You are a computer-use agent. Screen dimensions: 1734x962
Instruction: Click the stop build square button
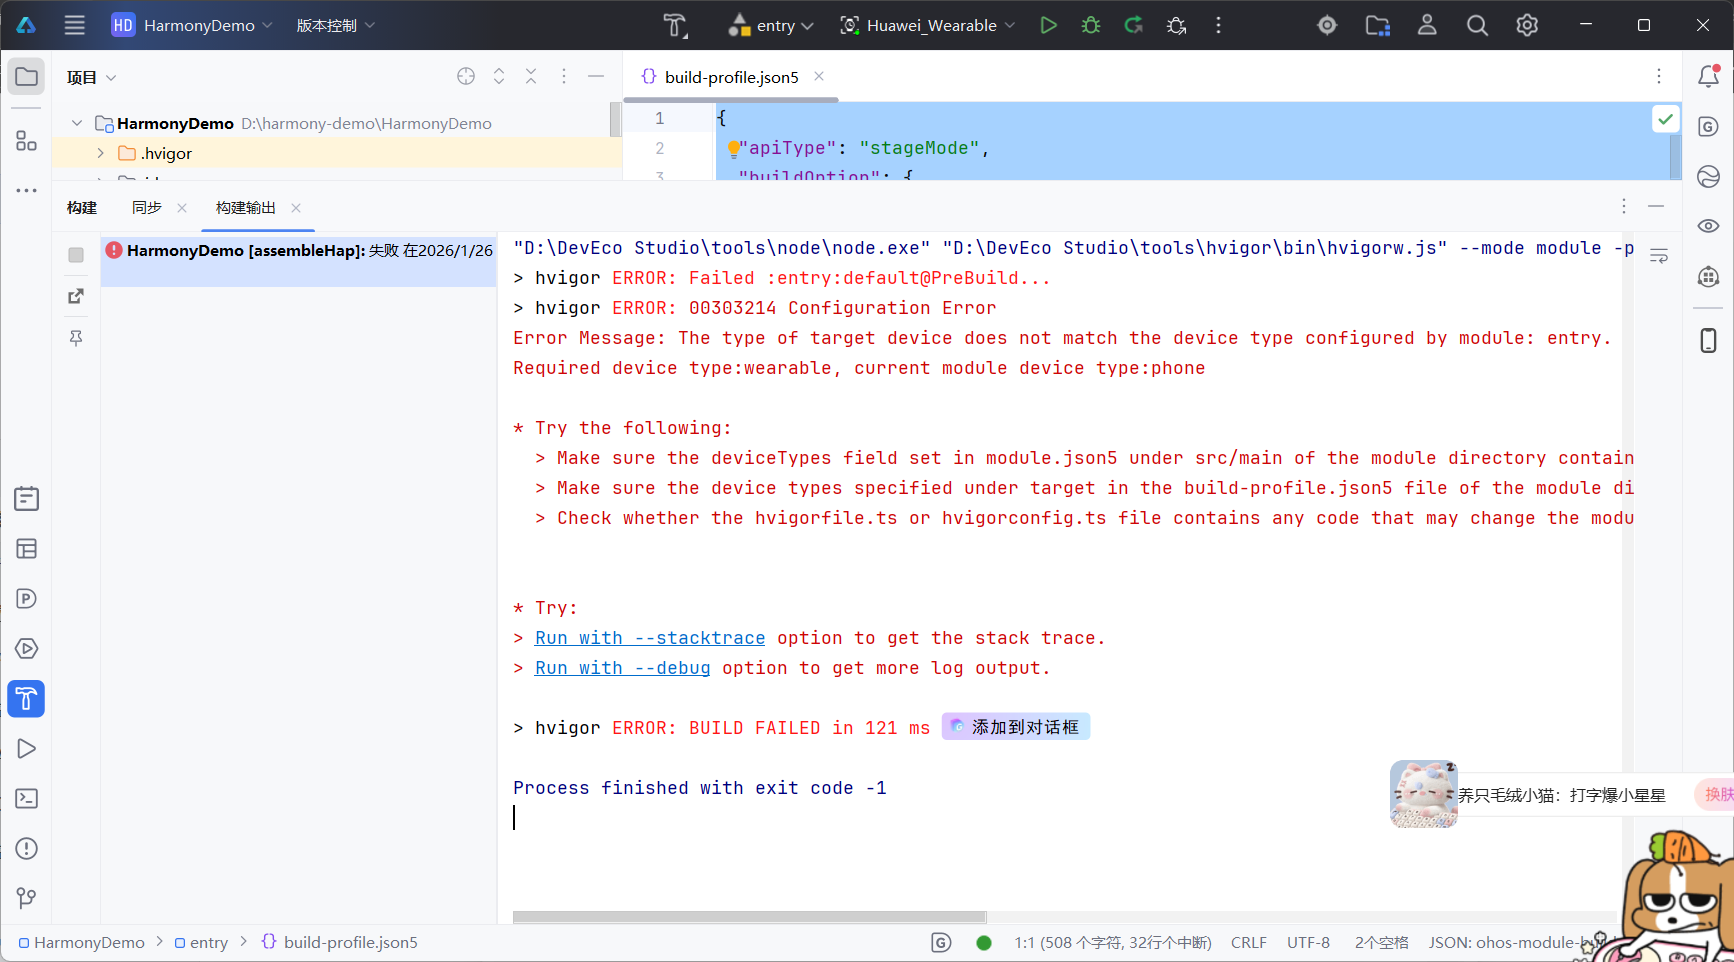76,255
